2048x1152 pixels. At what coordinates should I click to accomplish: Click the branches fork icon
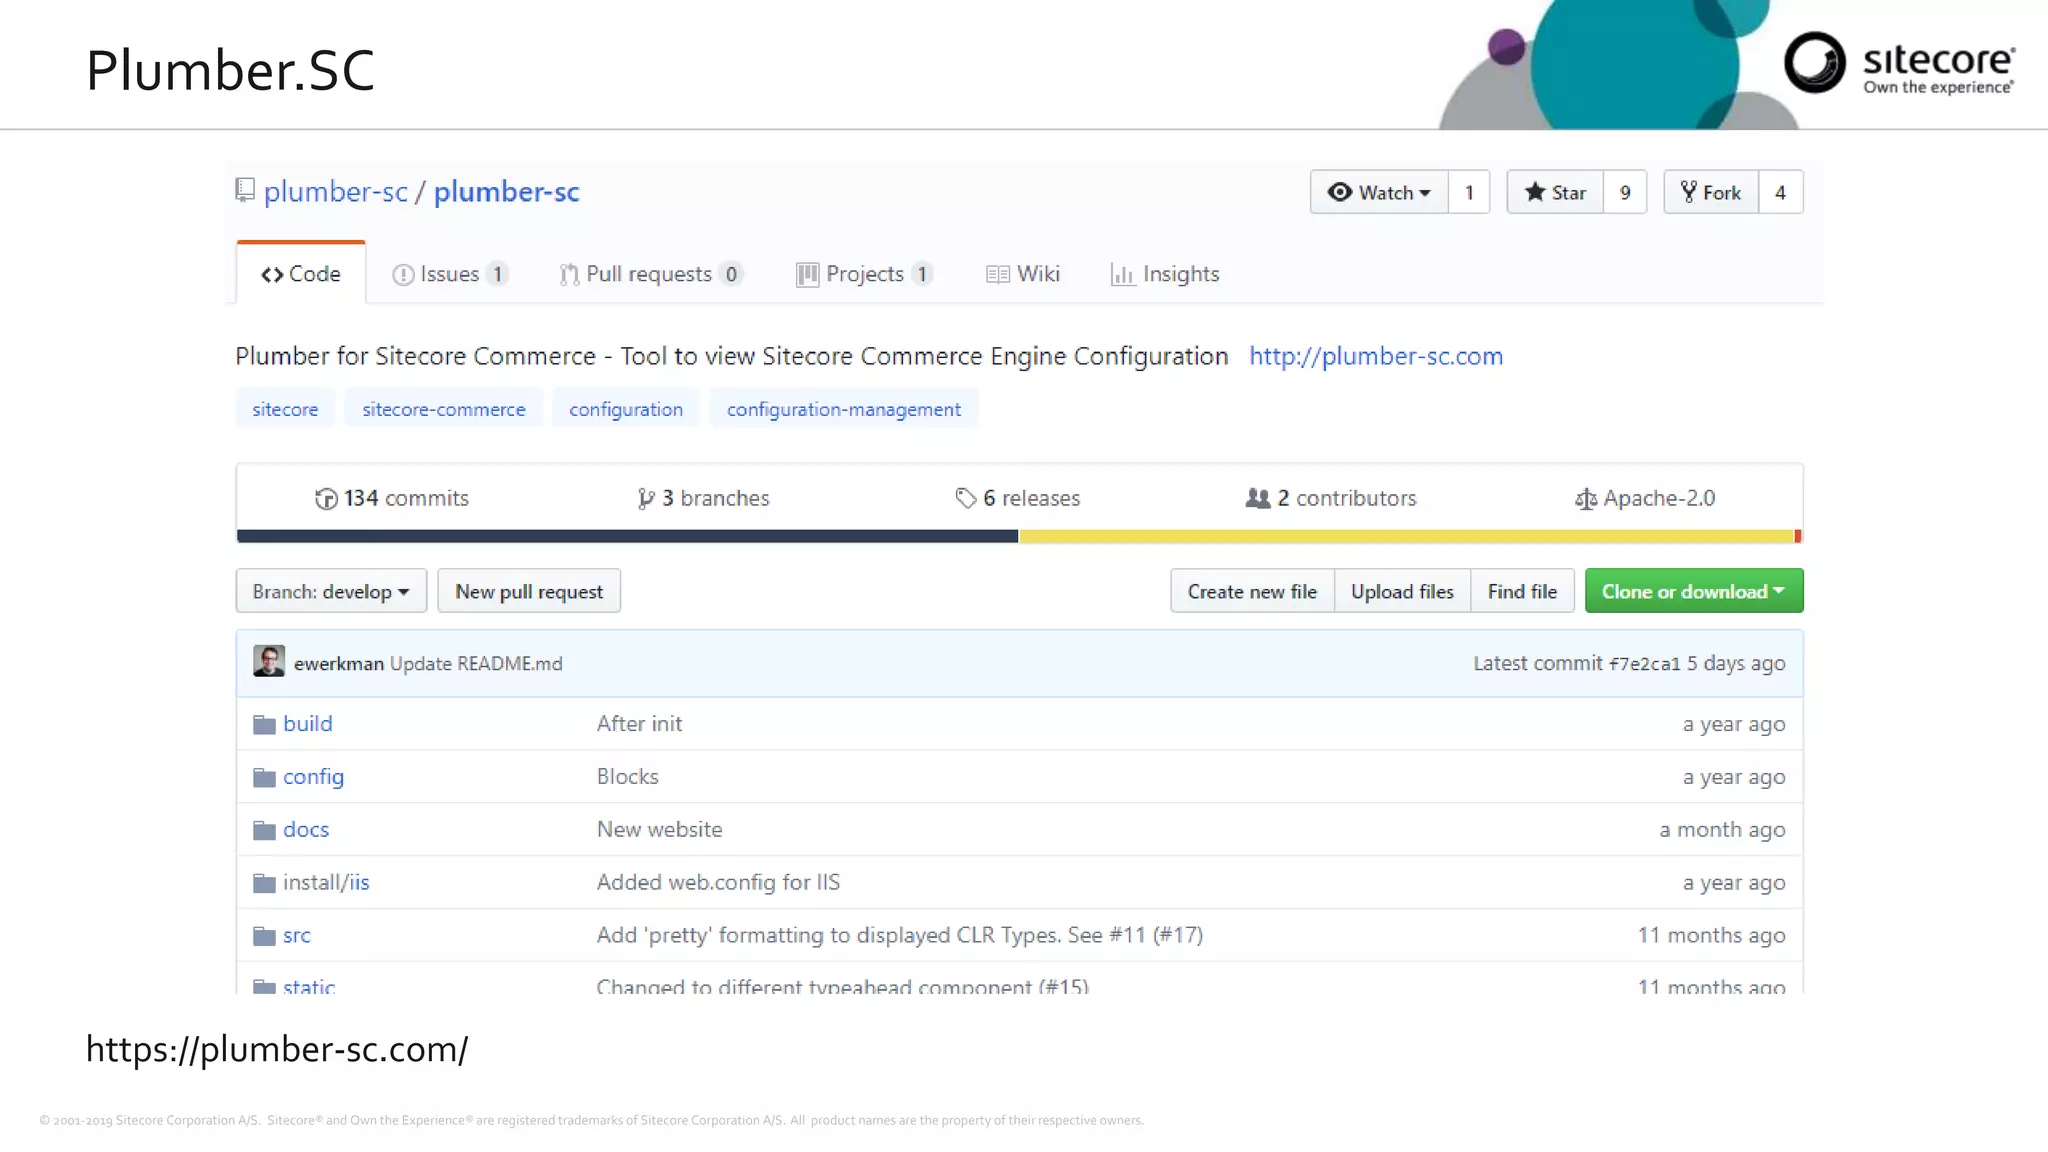point(646,498)
